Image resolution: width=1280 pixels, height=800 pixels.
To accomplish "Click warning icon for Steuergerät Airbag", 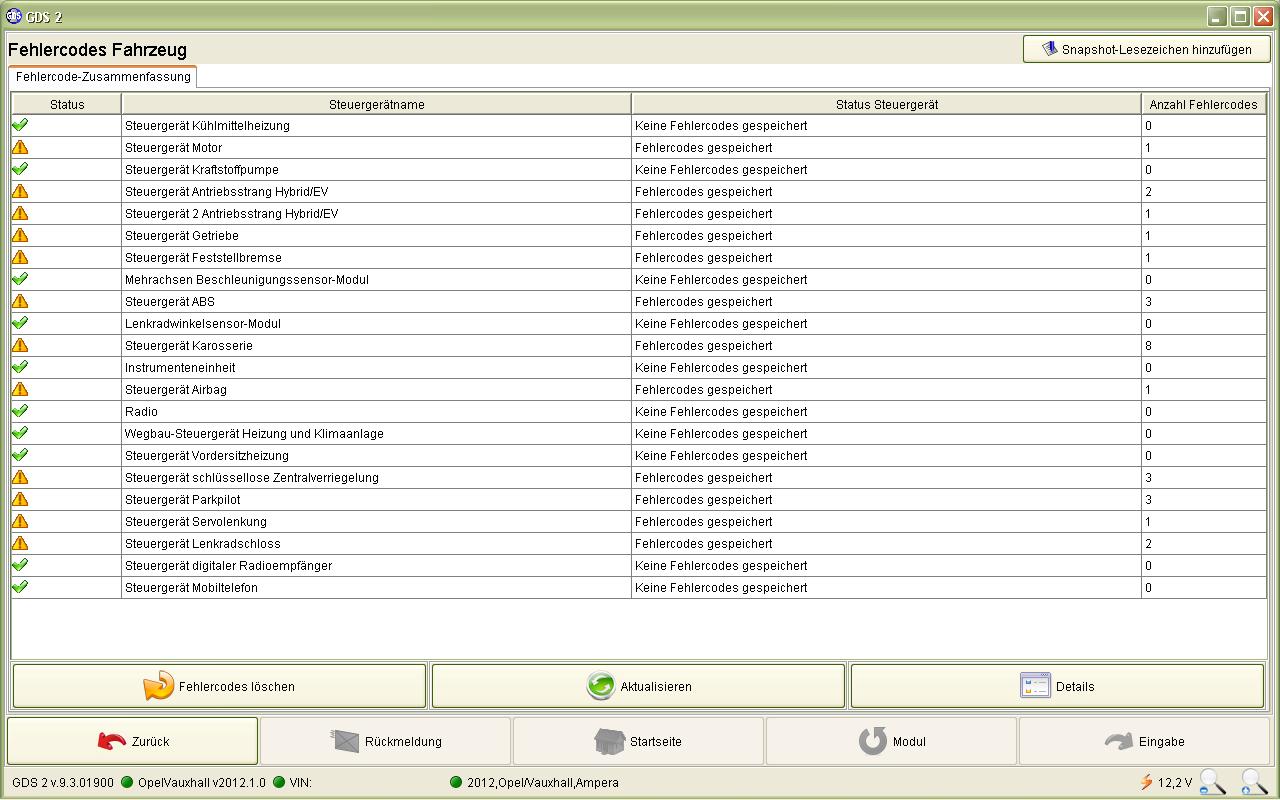I will coord(20,389).
